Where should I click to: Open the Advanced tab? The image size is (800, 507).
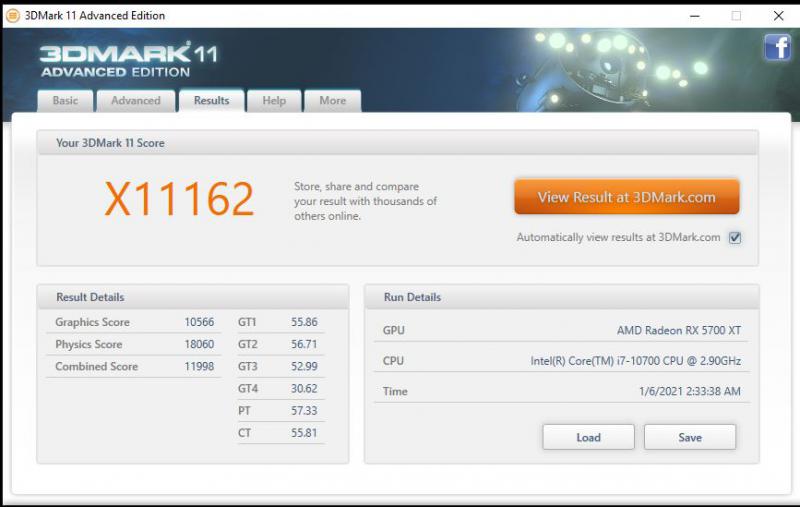(x=136, y=100)
